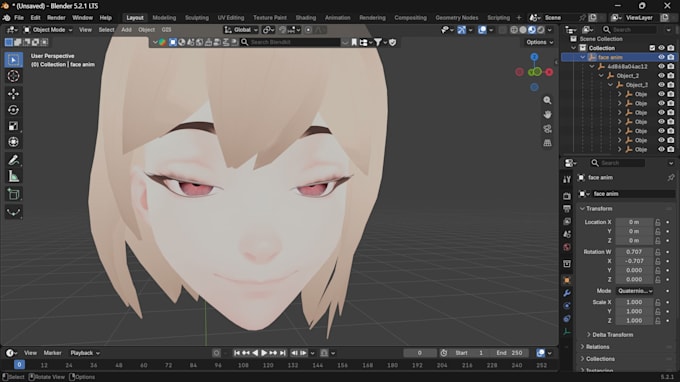Open the viewport View menu
680x382 pixels.
click(85, 30)
